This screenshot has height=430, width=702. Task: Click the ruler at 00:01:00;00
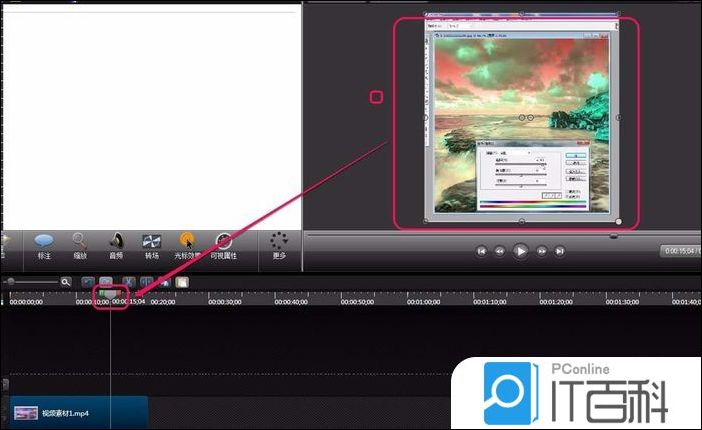coord(424,302)
